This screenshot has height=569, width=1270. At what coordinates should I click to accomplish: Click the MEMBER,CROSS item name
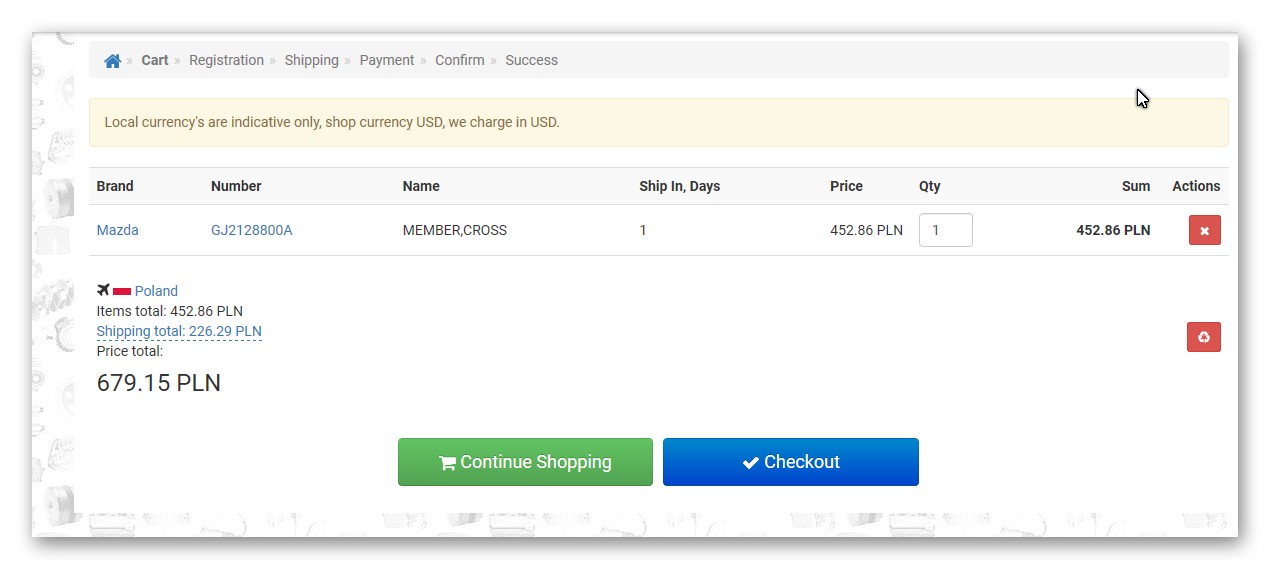[454, 230]
